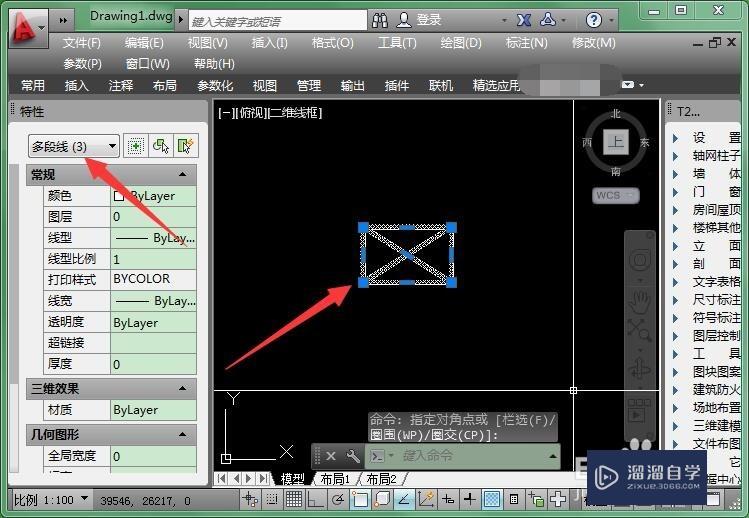Open the Autodesk 360 triangle icon
Viewport: 749px width, 518px height.
point(547,20)
